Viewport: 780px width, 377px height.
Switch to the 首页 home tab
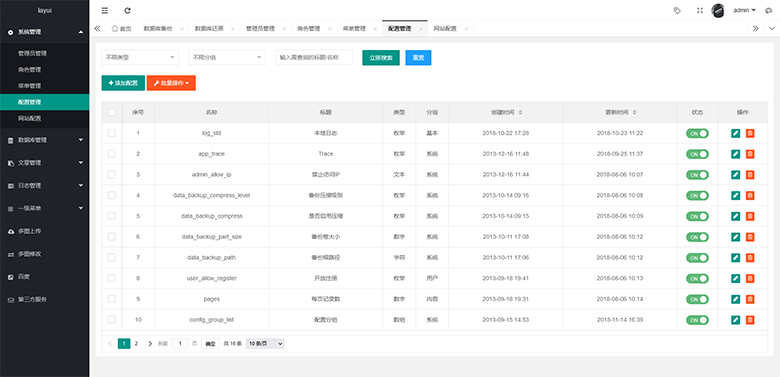click(122, 29)
